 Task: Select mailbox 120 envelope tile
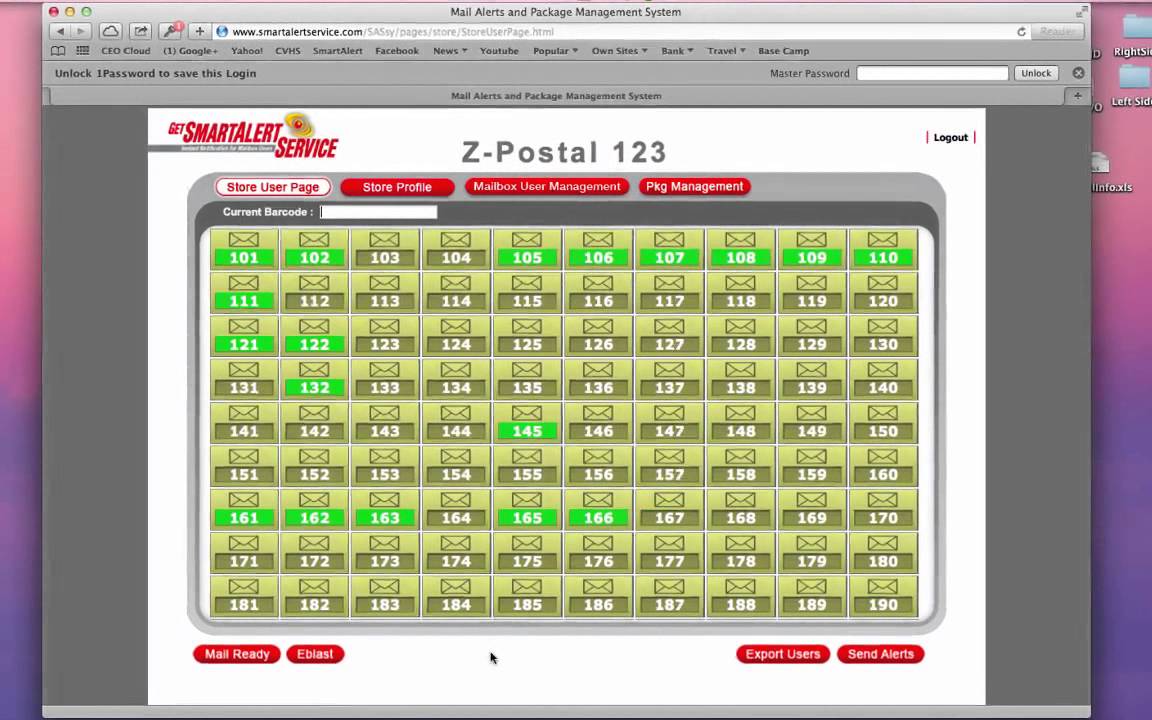click(883, 292)
